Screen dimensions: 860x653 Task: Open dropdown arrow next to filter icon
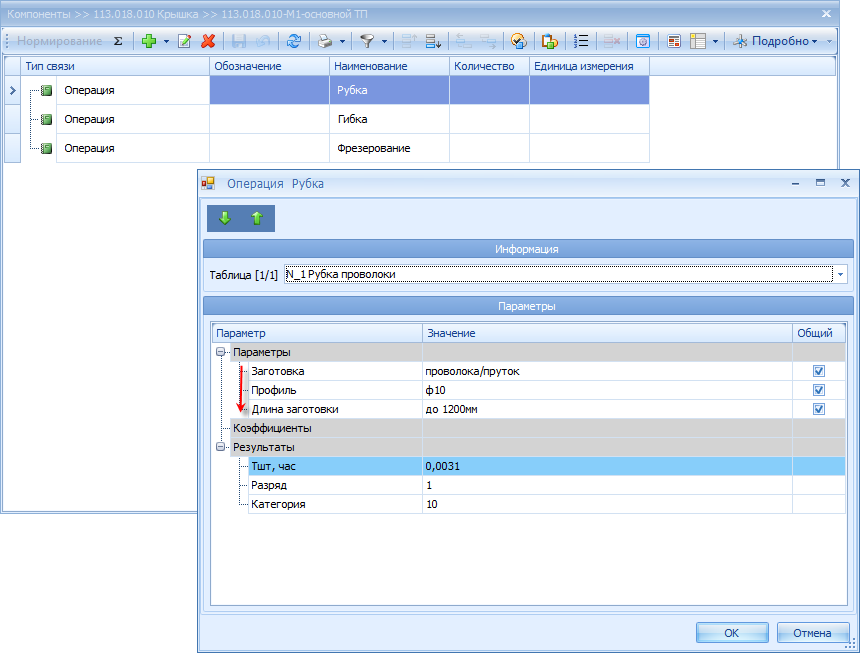[384, 41]
